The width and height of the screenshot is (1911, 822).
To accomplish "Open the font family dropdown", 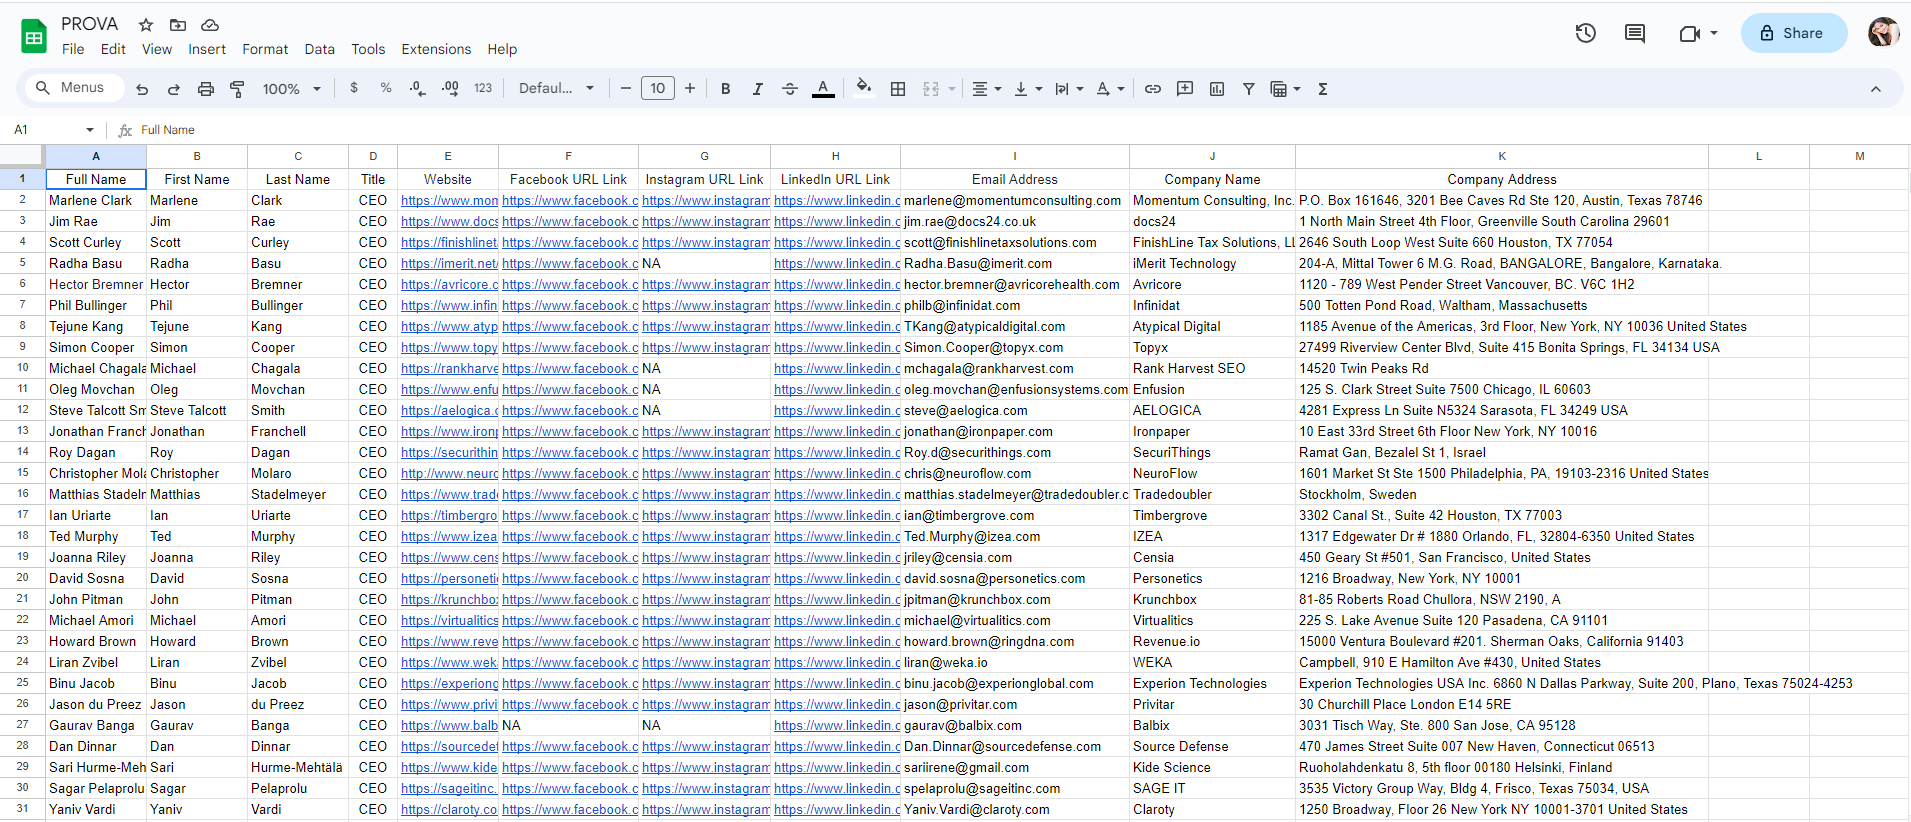I will 556,88.
